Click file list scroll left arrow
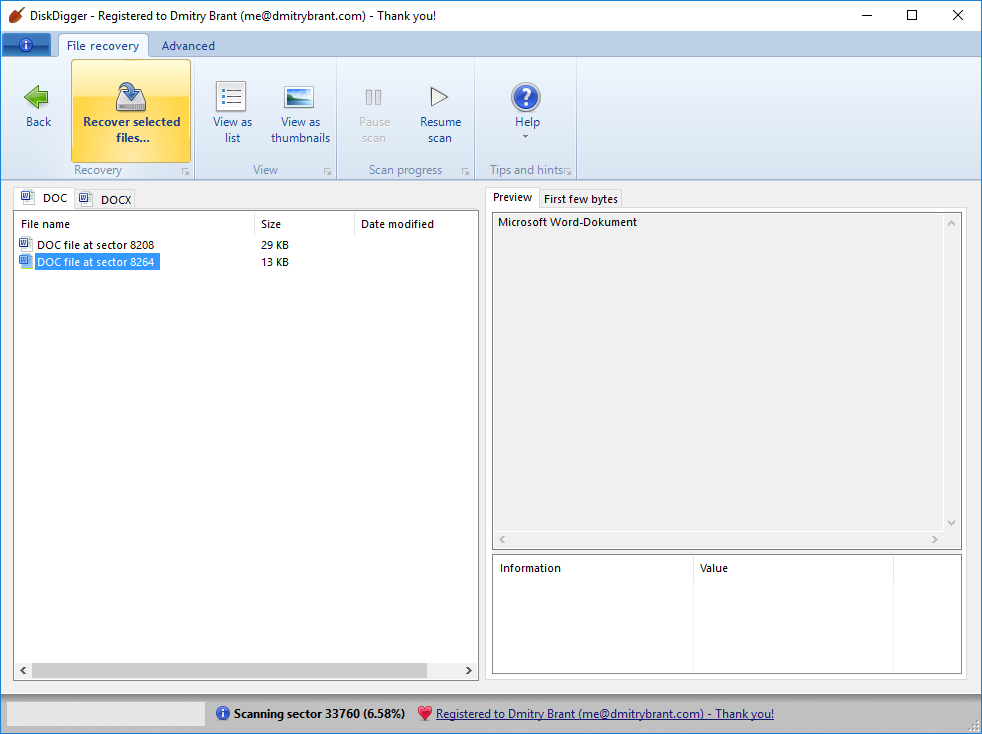Screen dimensions: 982x734 coord(23,670)
